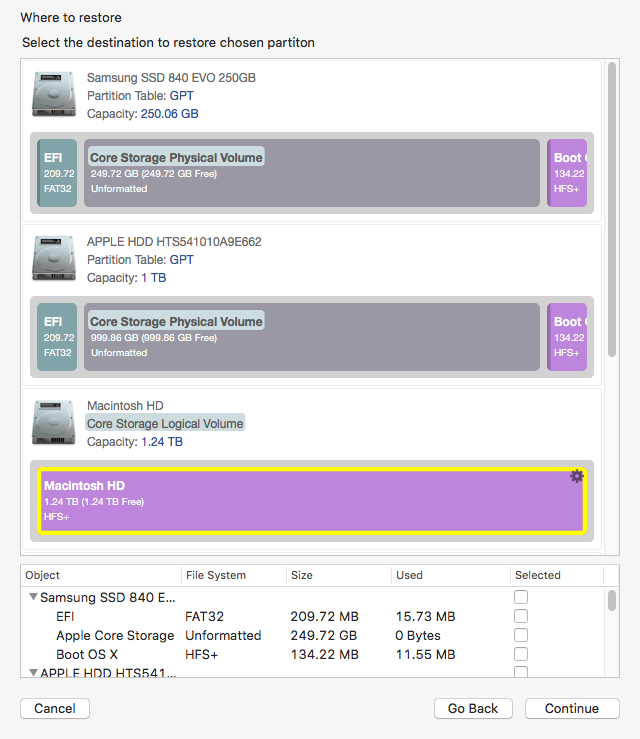Select Boot partition on the Samsung SSD
The width and height of the screenshot is (640, 739).
pos(567,173)
